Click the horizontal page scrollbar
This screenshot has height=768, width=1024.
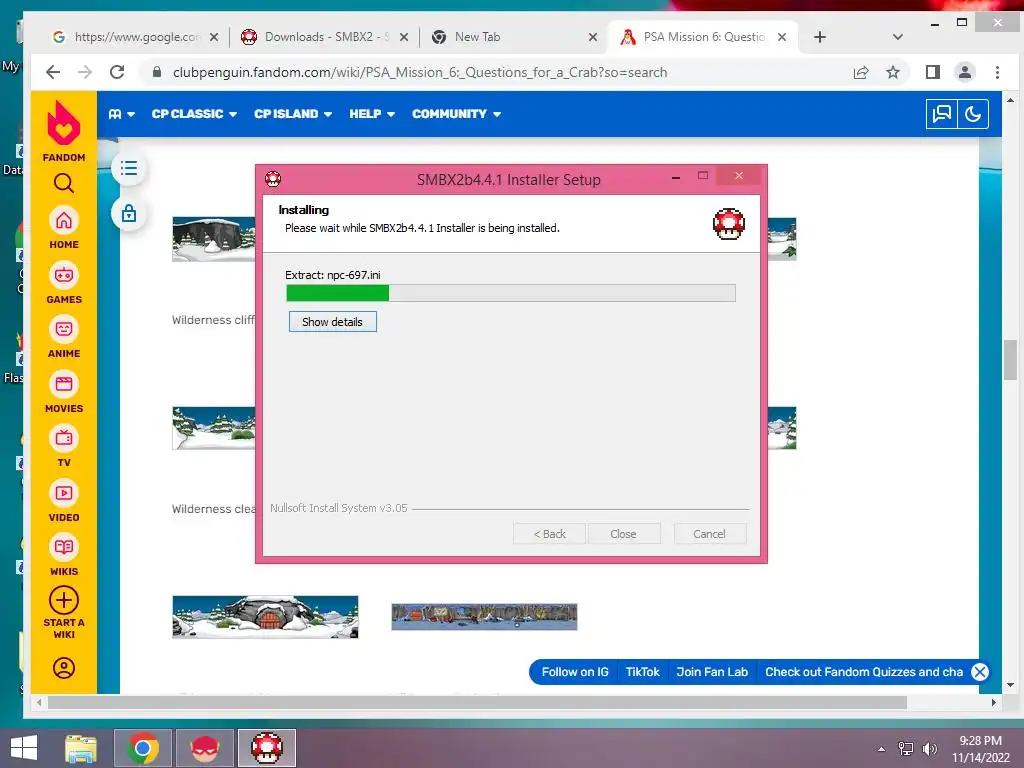click(477, 703)
